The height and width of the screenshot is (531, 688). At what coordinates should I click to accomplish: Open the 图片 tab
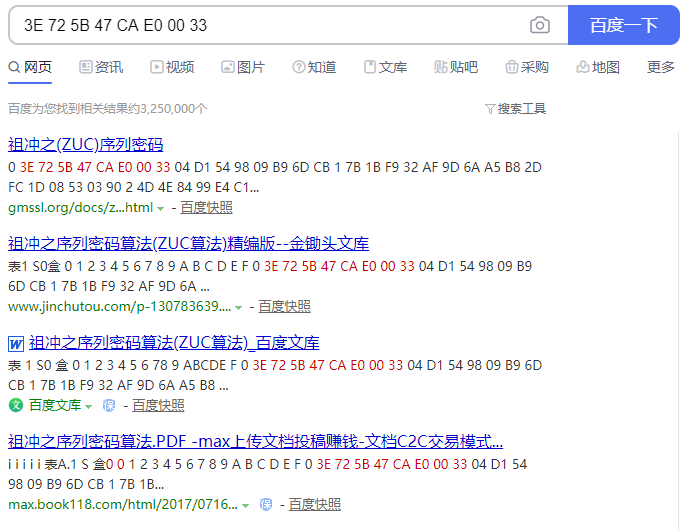(x=243, y=67)
